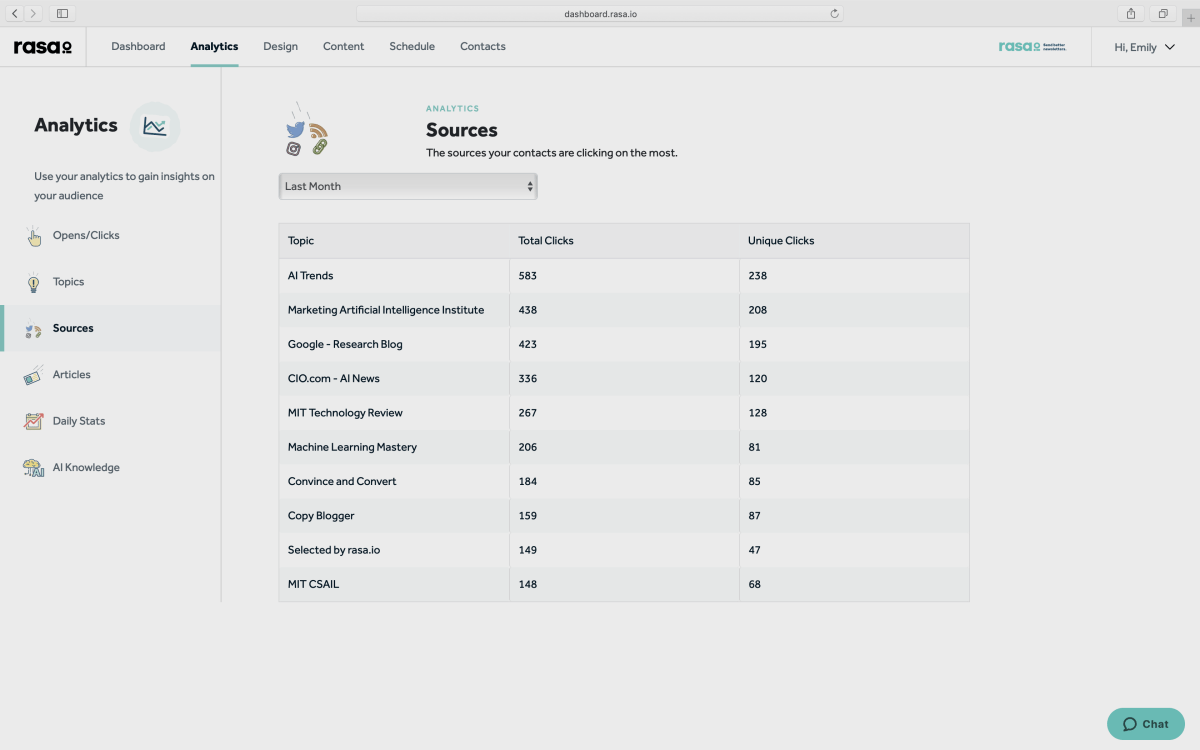This screenshot has height=750, width=1200.
Task: Click the Sources sidebar icon
Action: pyautogui.click(x=34, y=329)
